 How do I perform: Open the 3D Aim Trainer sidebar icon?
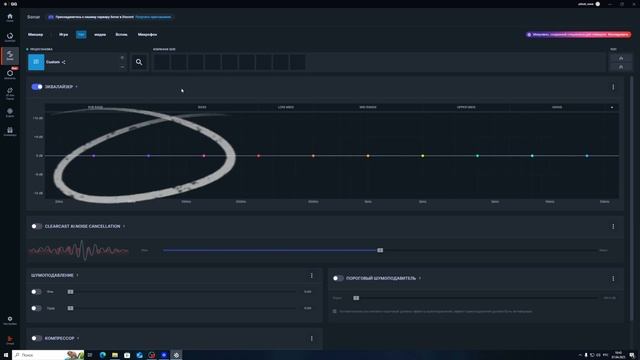pos(10,93)
